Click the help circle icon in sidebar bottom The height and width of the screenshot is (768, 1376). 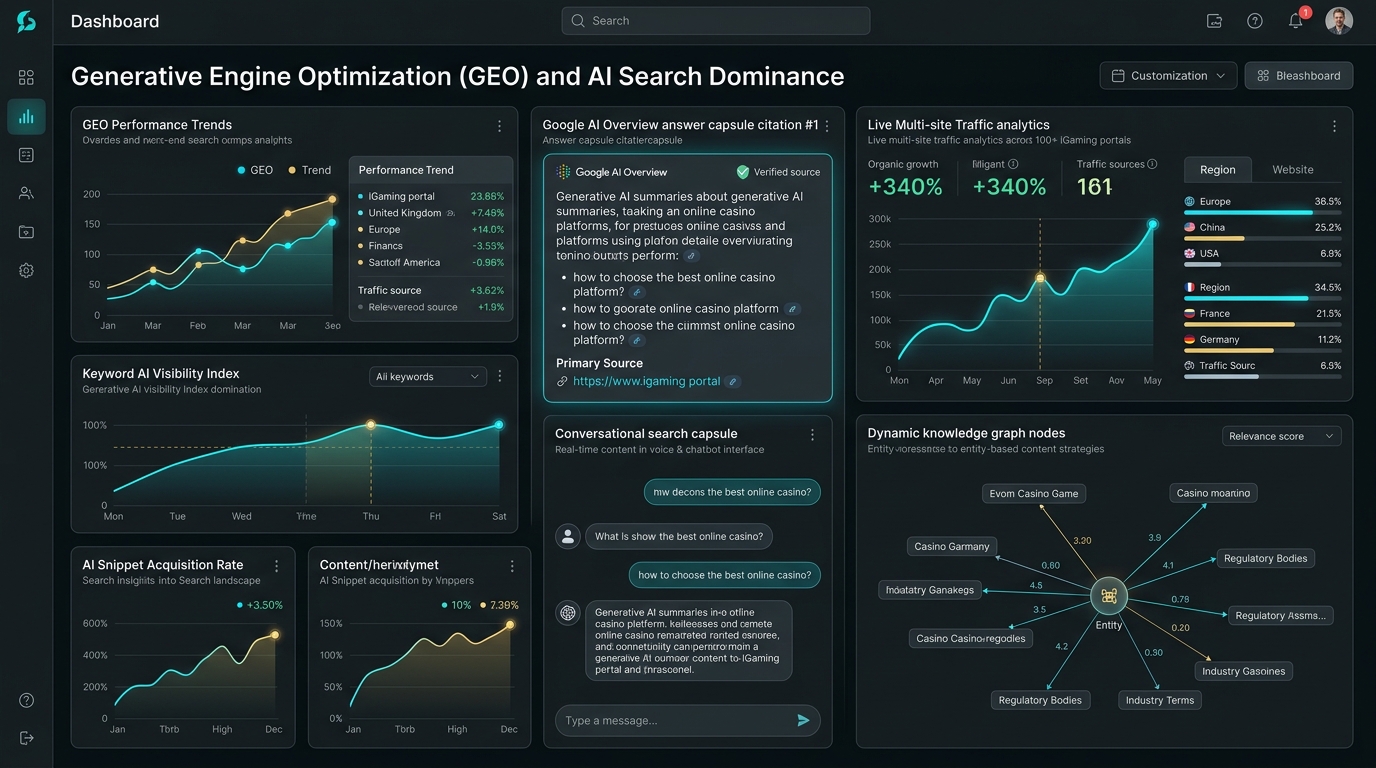[26, 700]
